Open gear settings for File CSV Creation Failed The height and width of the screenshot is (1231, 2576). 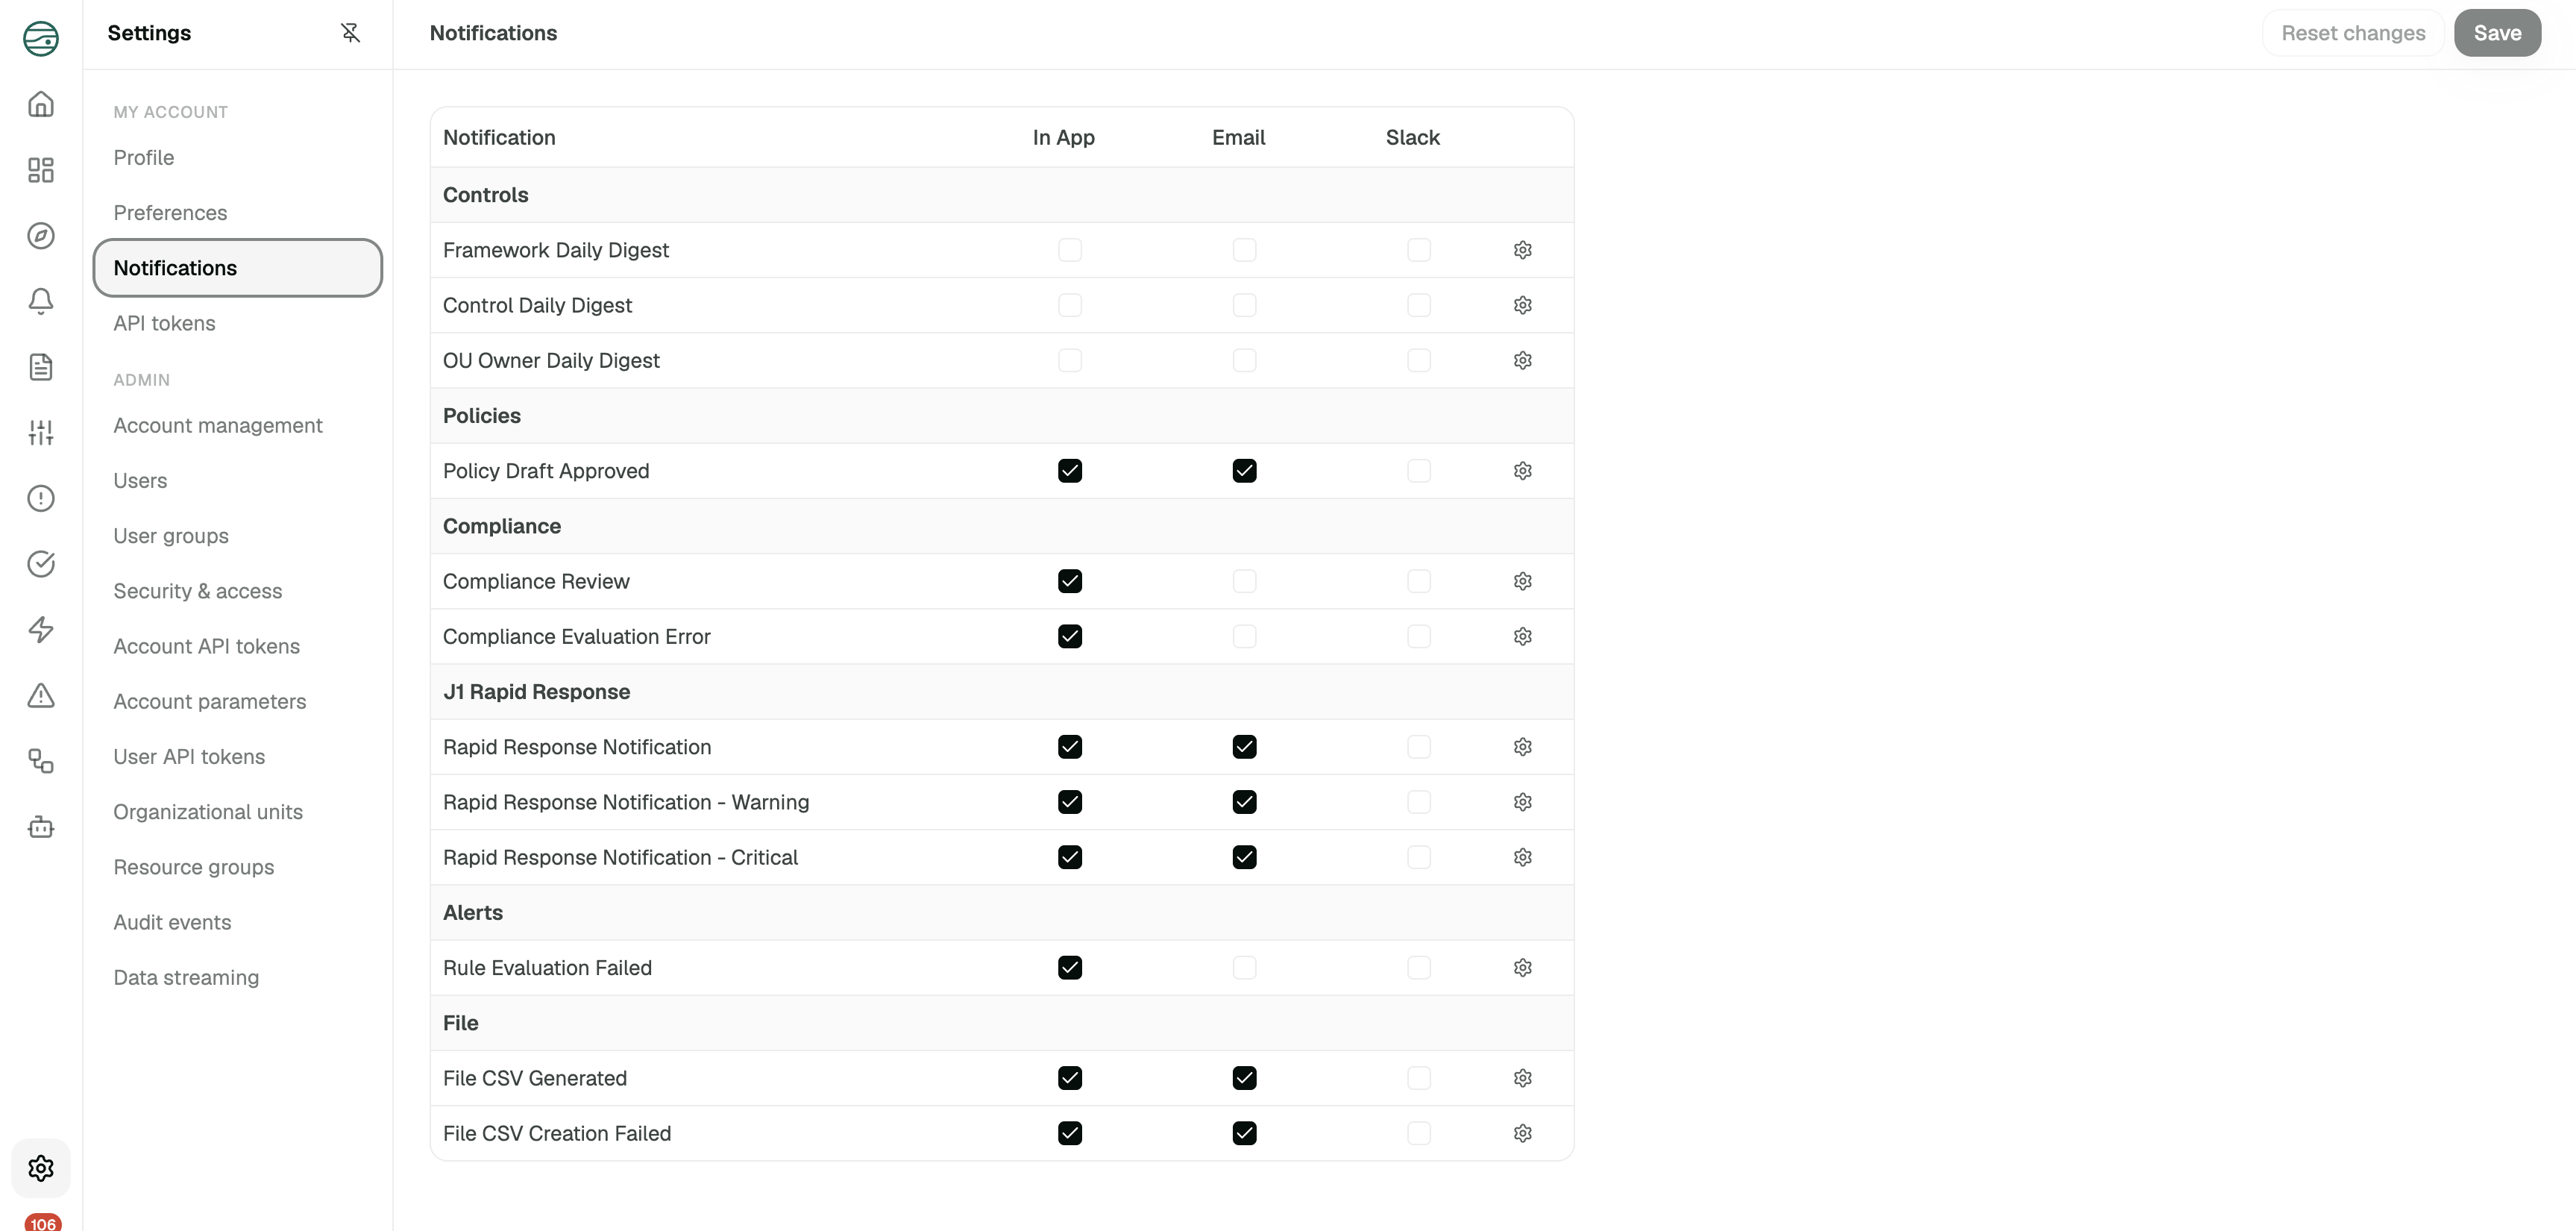coord(1523,1133)
